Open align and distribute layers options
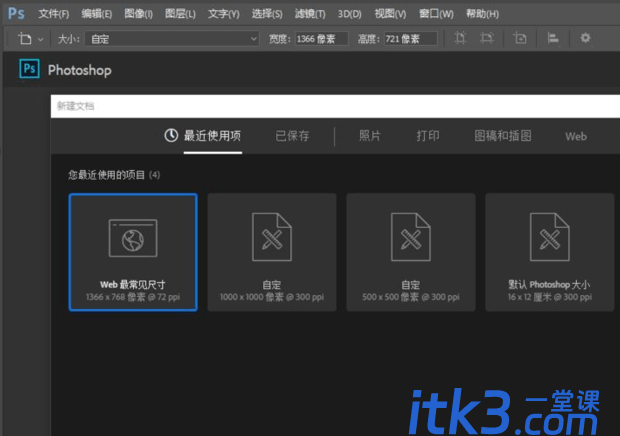The height and width of the screenshot is (436, 620). click(552, 38)
